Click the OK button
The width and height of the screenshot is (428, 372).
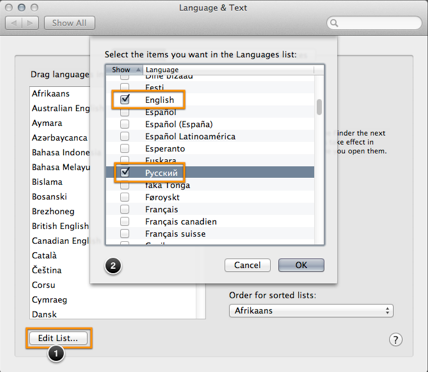(x=301, y=265)
